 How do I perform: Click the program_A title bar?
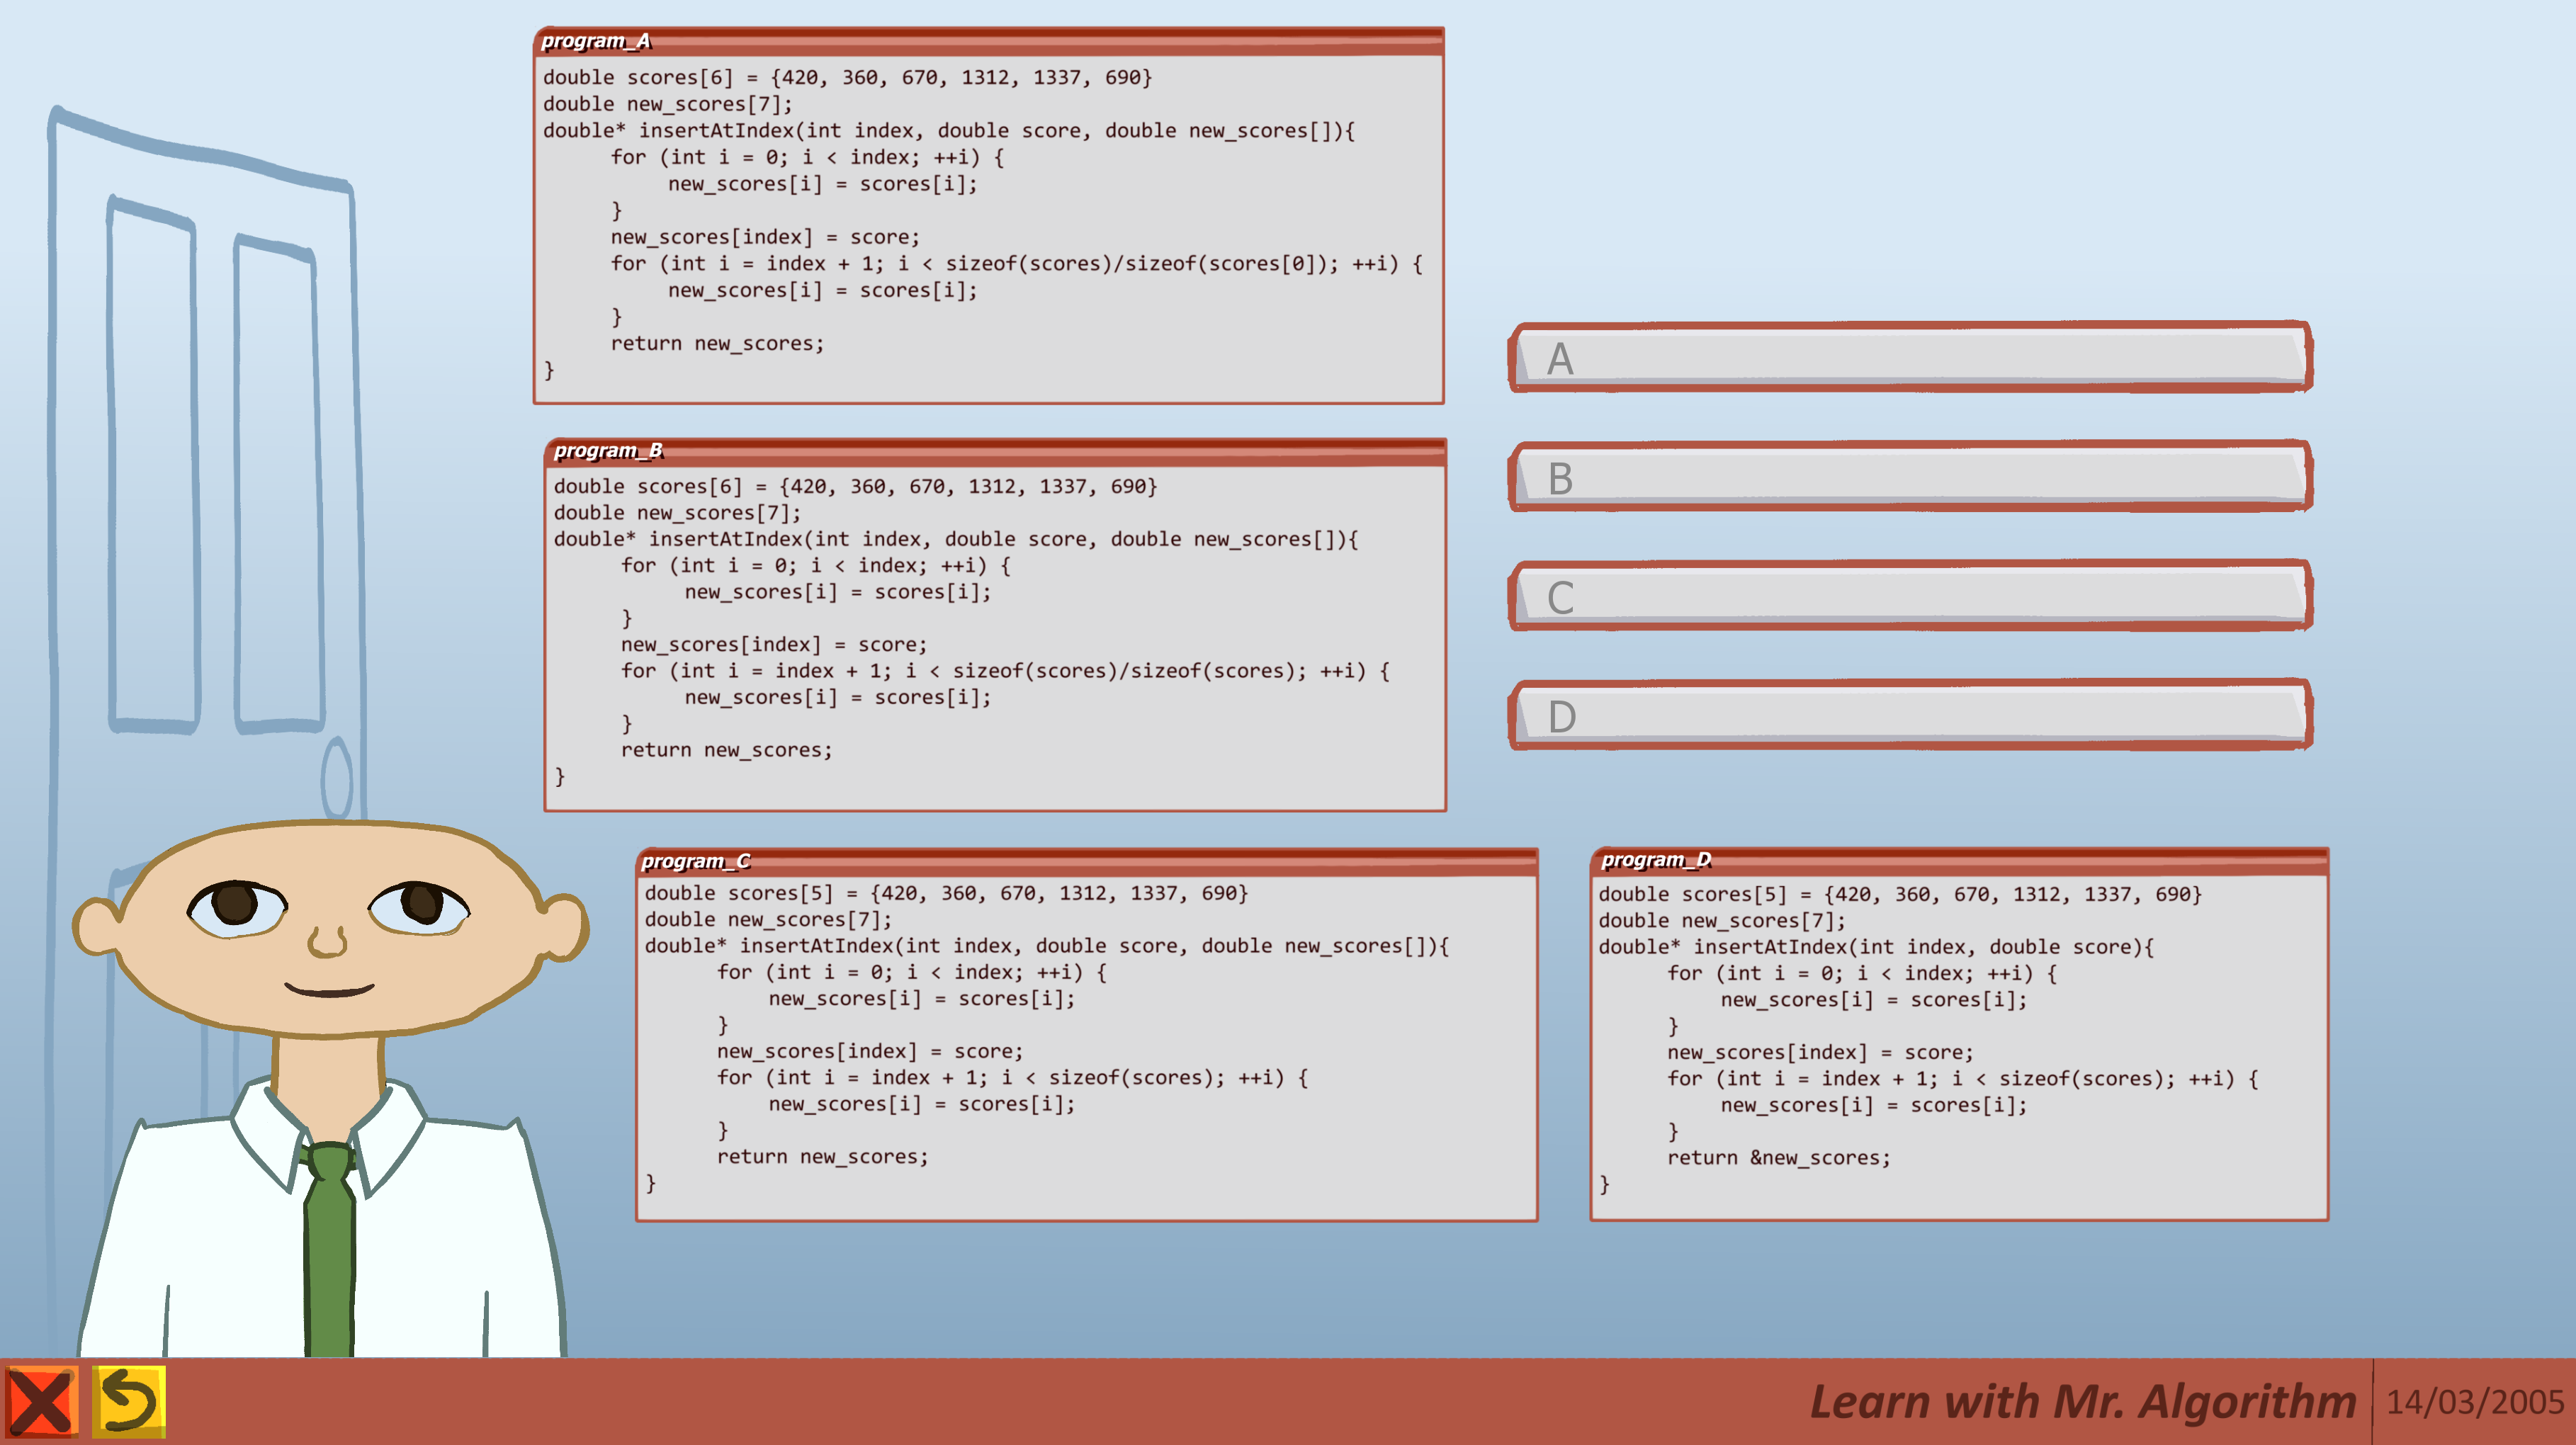(988, 41)
